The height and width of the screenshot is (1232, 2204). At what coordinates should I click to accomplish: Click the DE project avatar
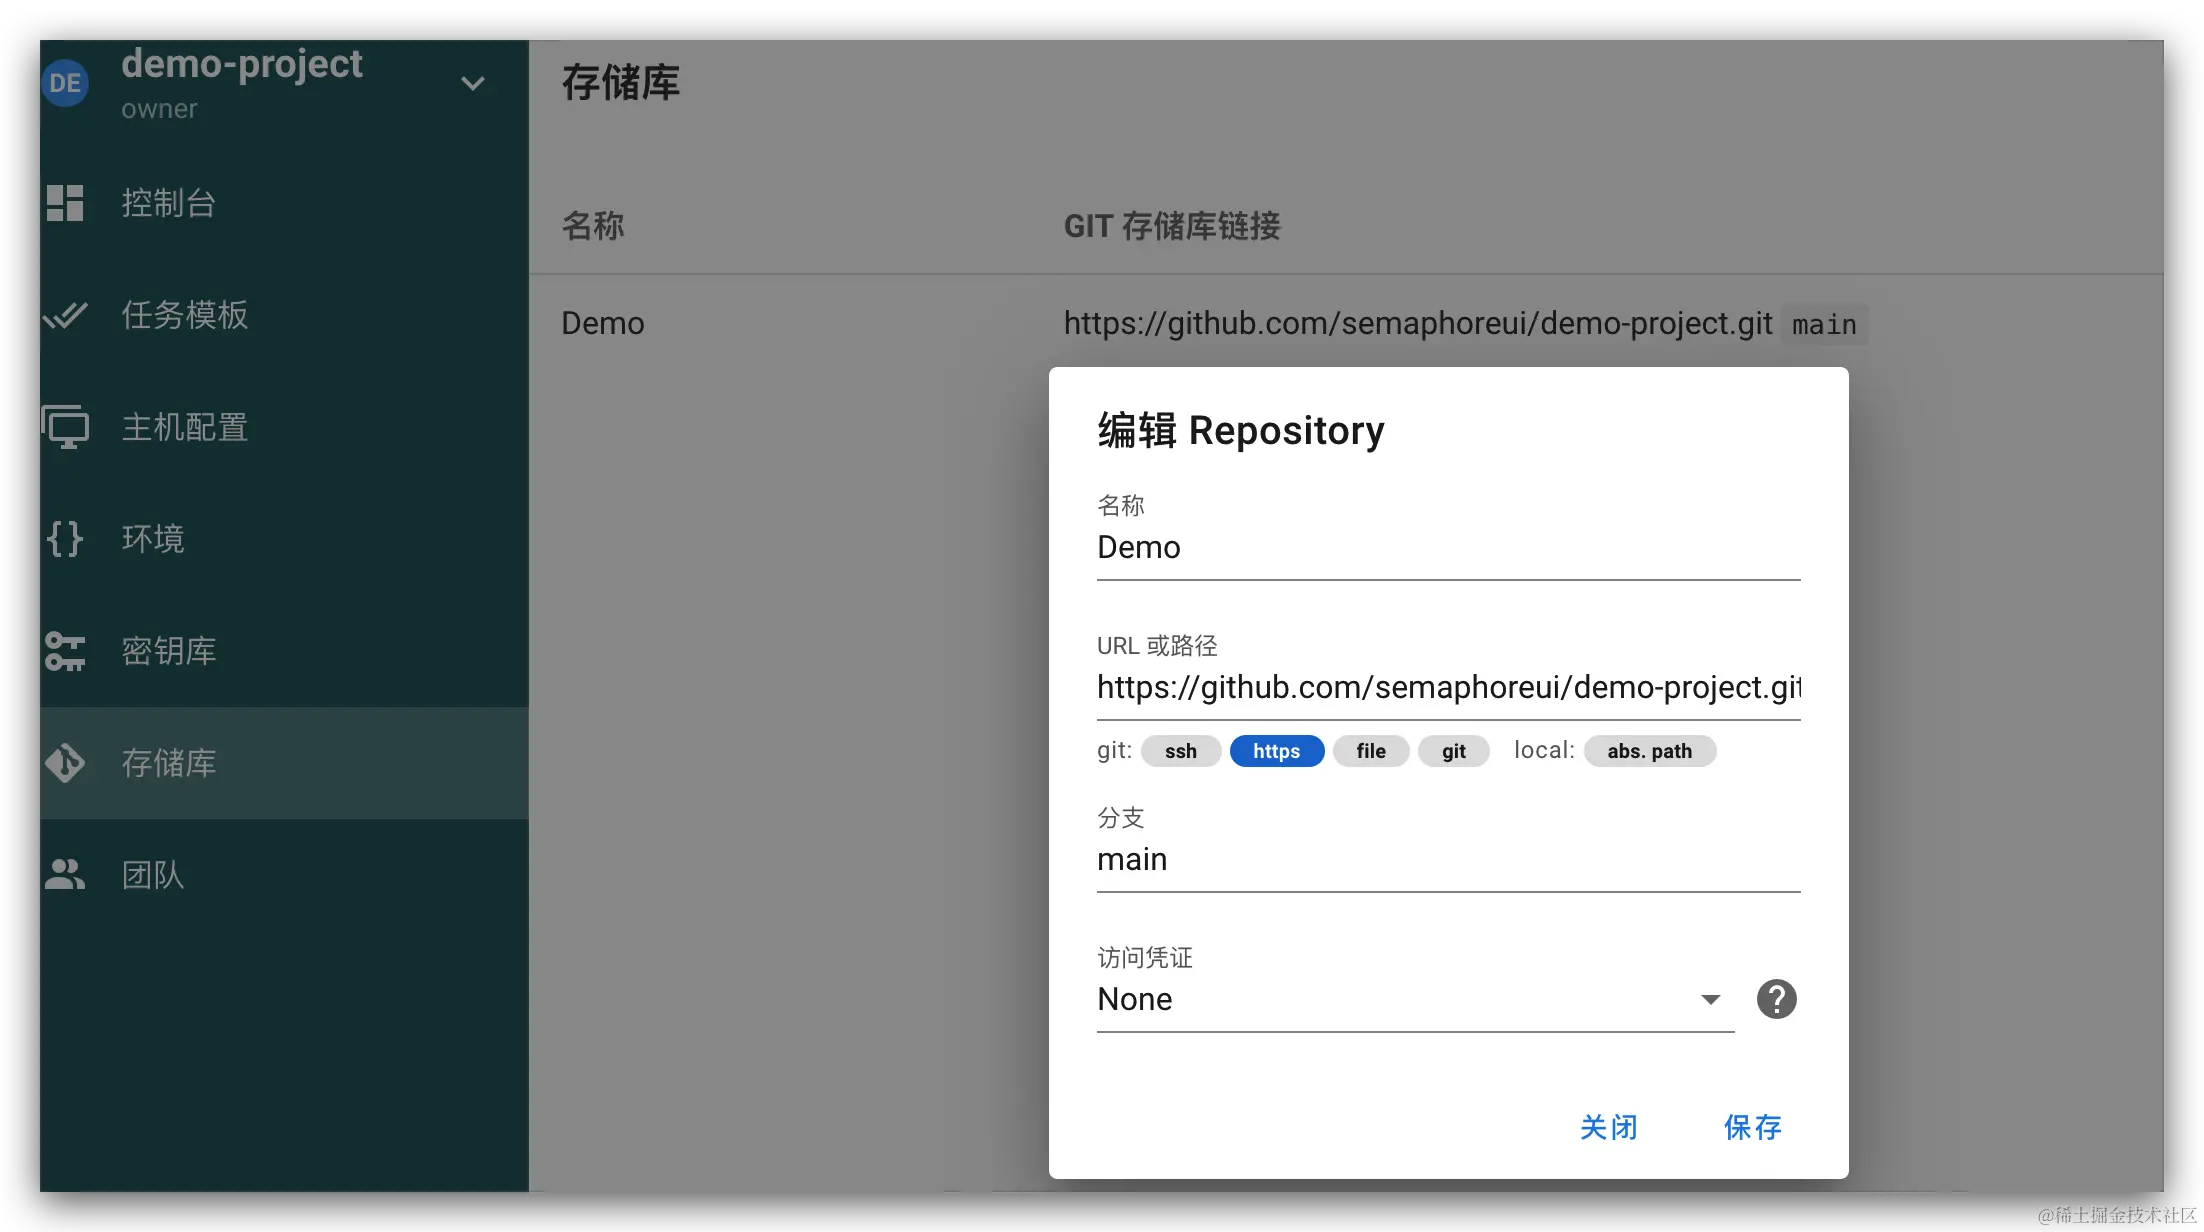pos(65,83)
